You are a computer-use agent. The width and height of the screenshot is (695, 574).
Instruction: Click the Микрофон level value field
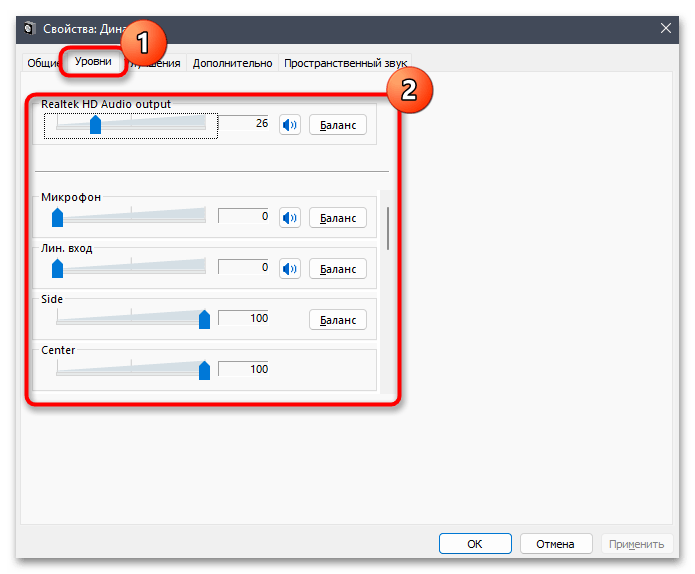pos(243,216)
